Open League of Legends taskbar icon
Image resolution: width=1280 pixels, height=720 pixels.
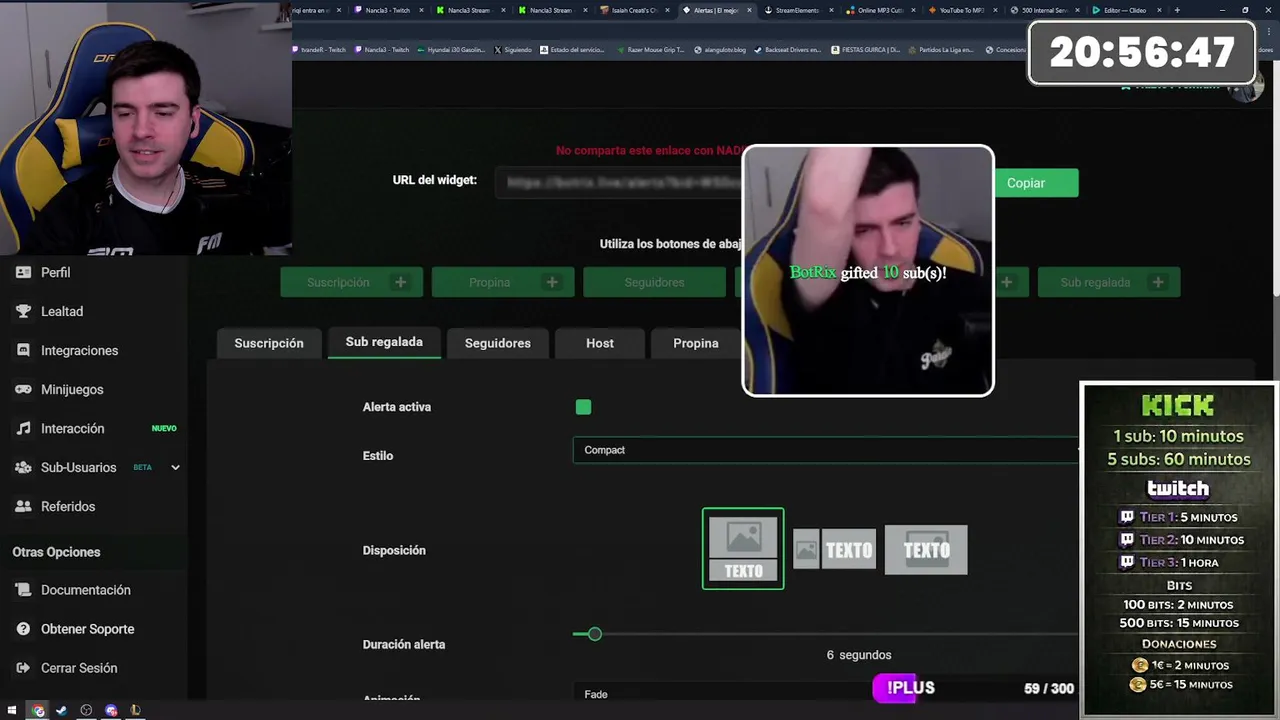pyautogui.click(x=135, y=711)
